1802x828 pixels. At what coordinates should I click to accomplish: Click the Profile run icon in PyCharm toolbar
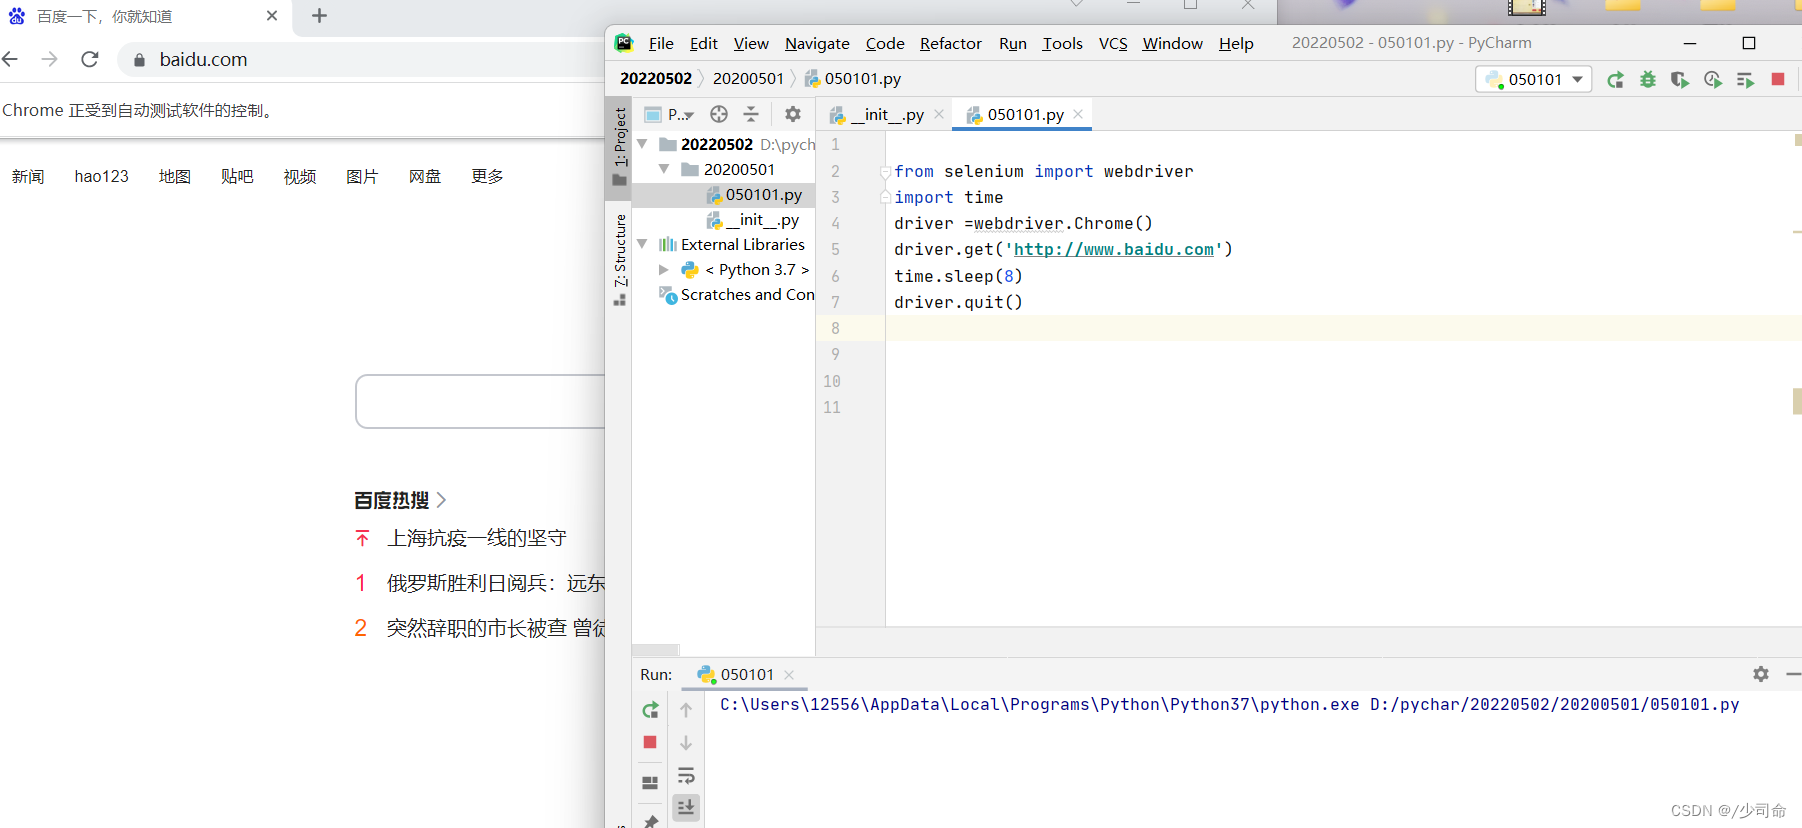click(x=1713, y=80)
